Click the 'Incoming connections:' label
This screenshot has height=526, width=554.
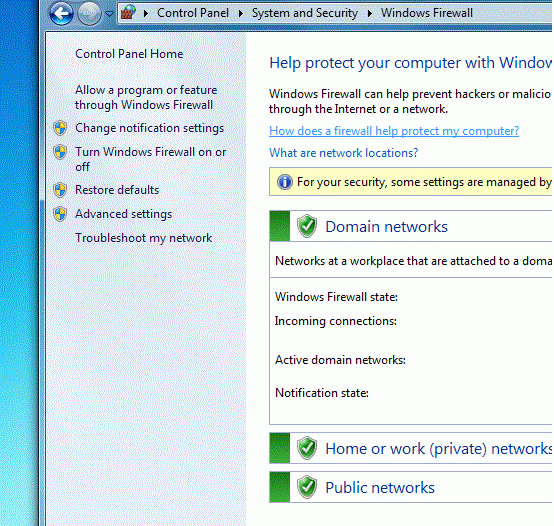coord(336,321)
